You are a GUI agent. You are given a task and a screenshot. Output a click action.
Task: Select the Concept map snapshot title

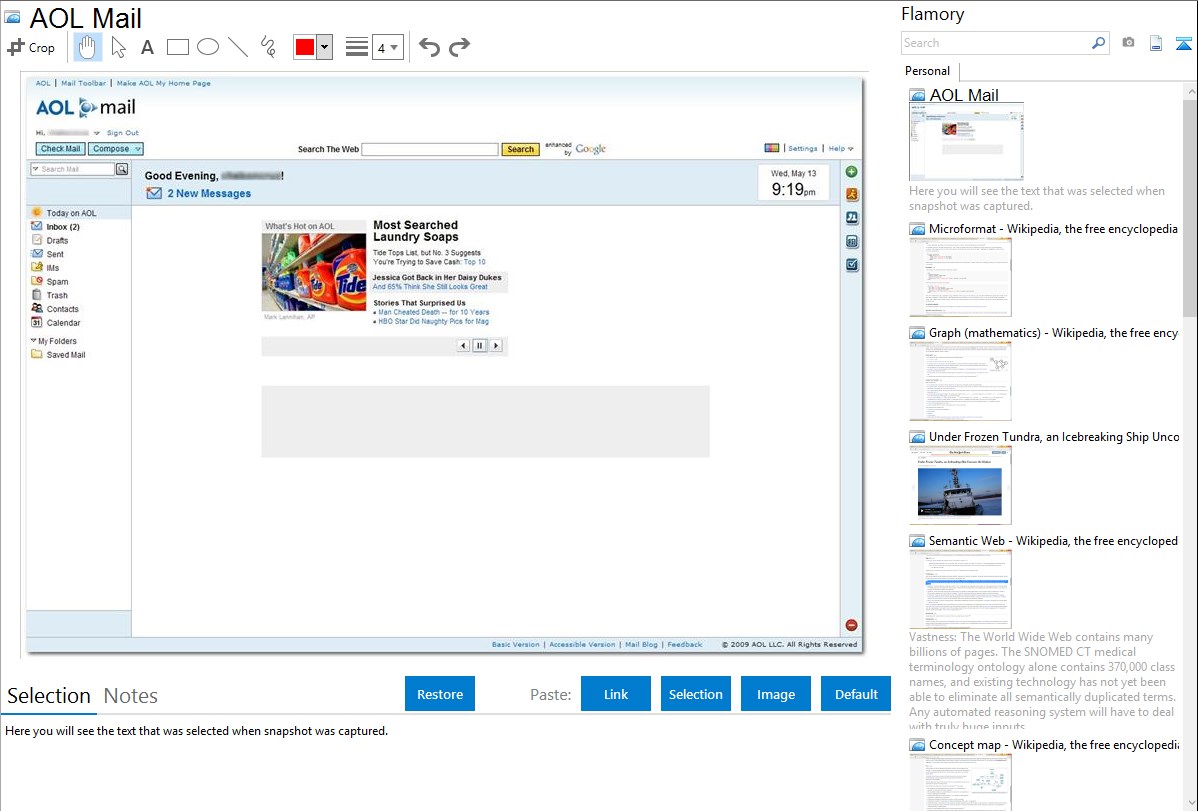click(x=1054, y=744)
